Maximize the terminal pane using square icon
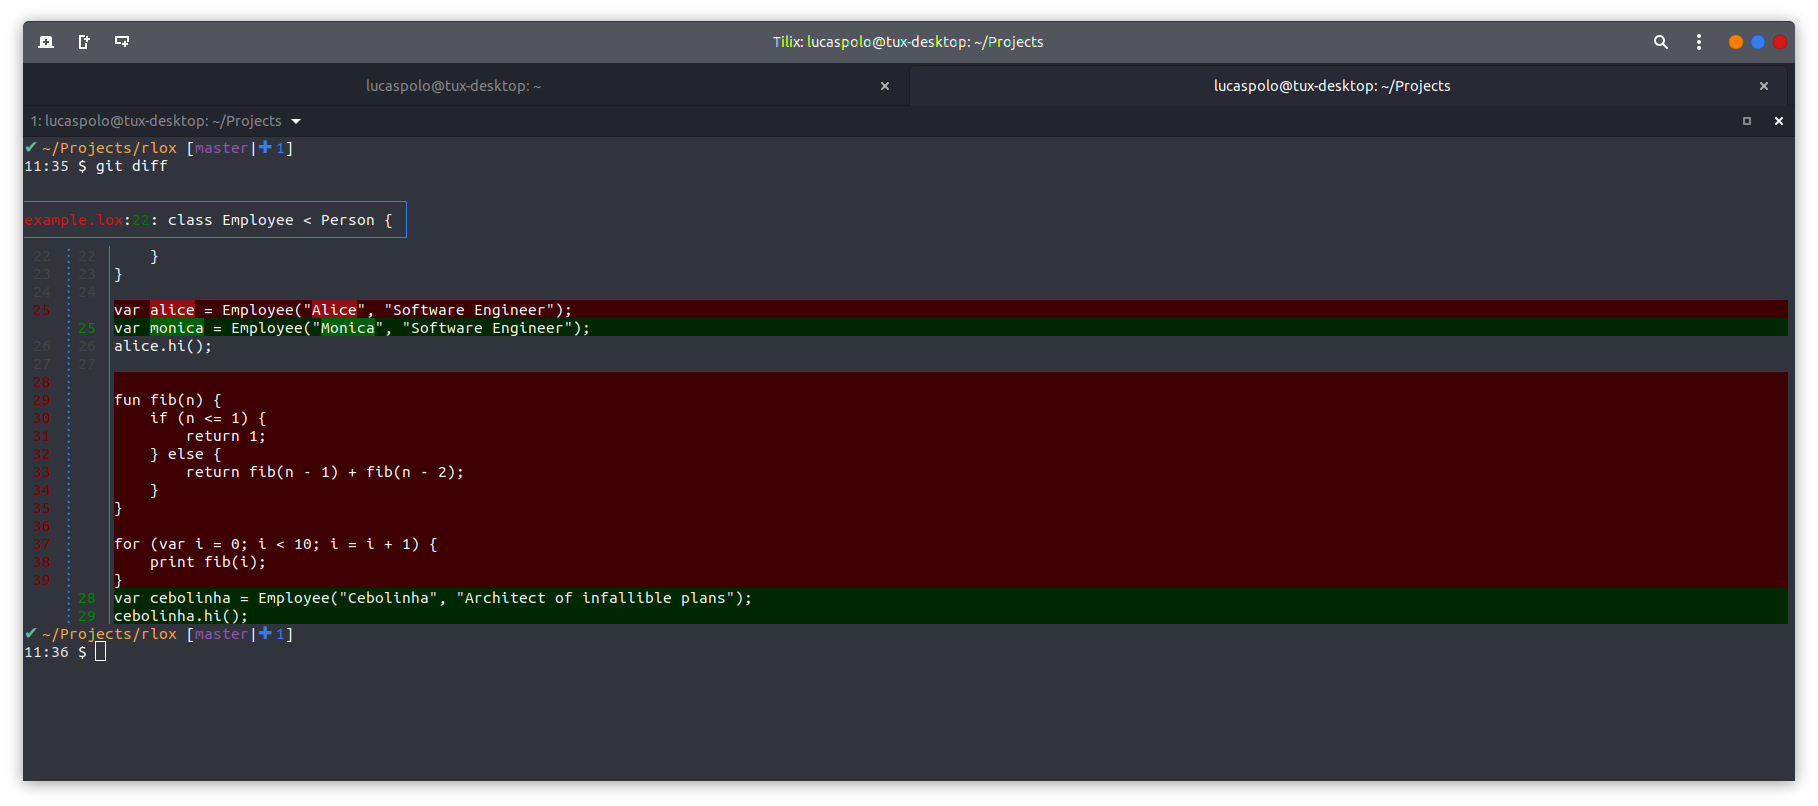Viewport: 1818px width, 806px height. pos(1747,121)
